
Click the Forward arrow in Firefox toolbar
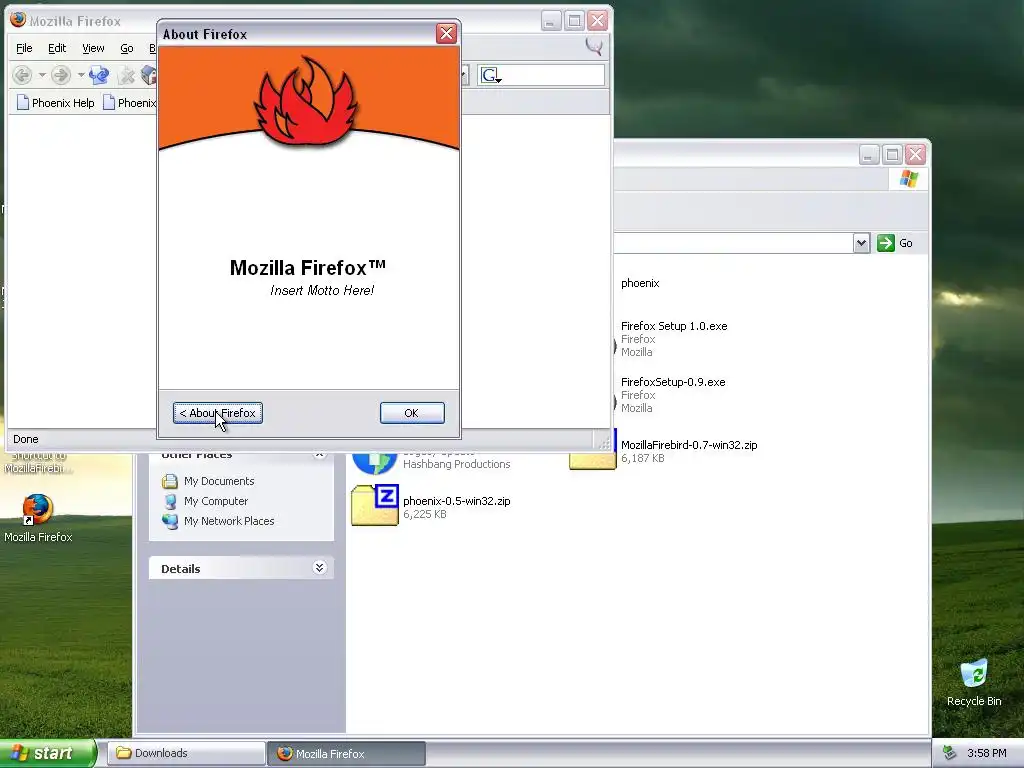pos(61,75)
